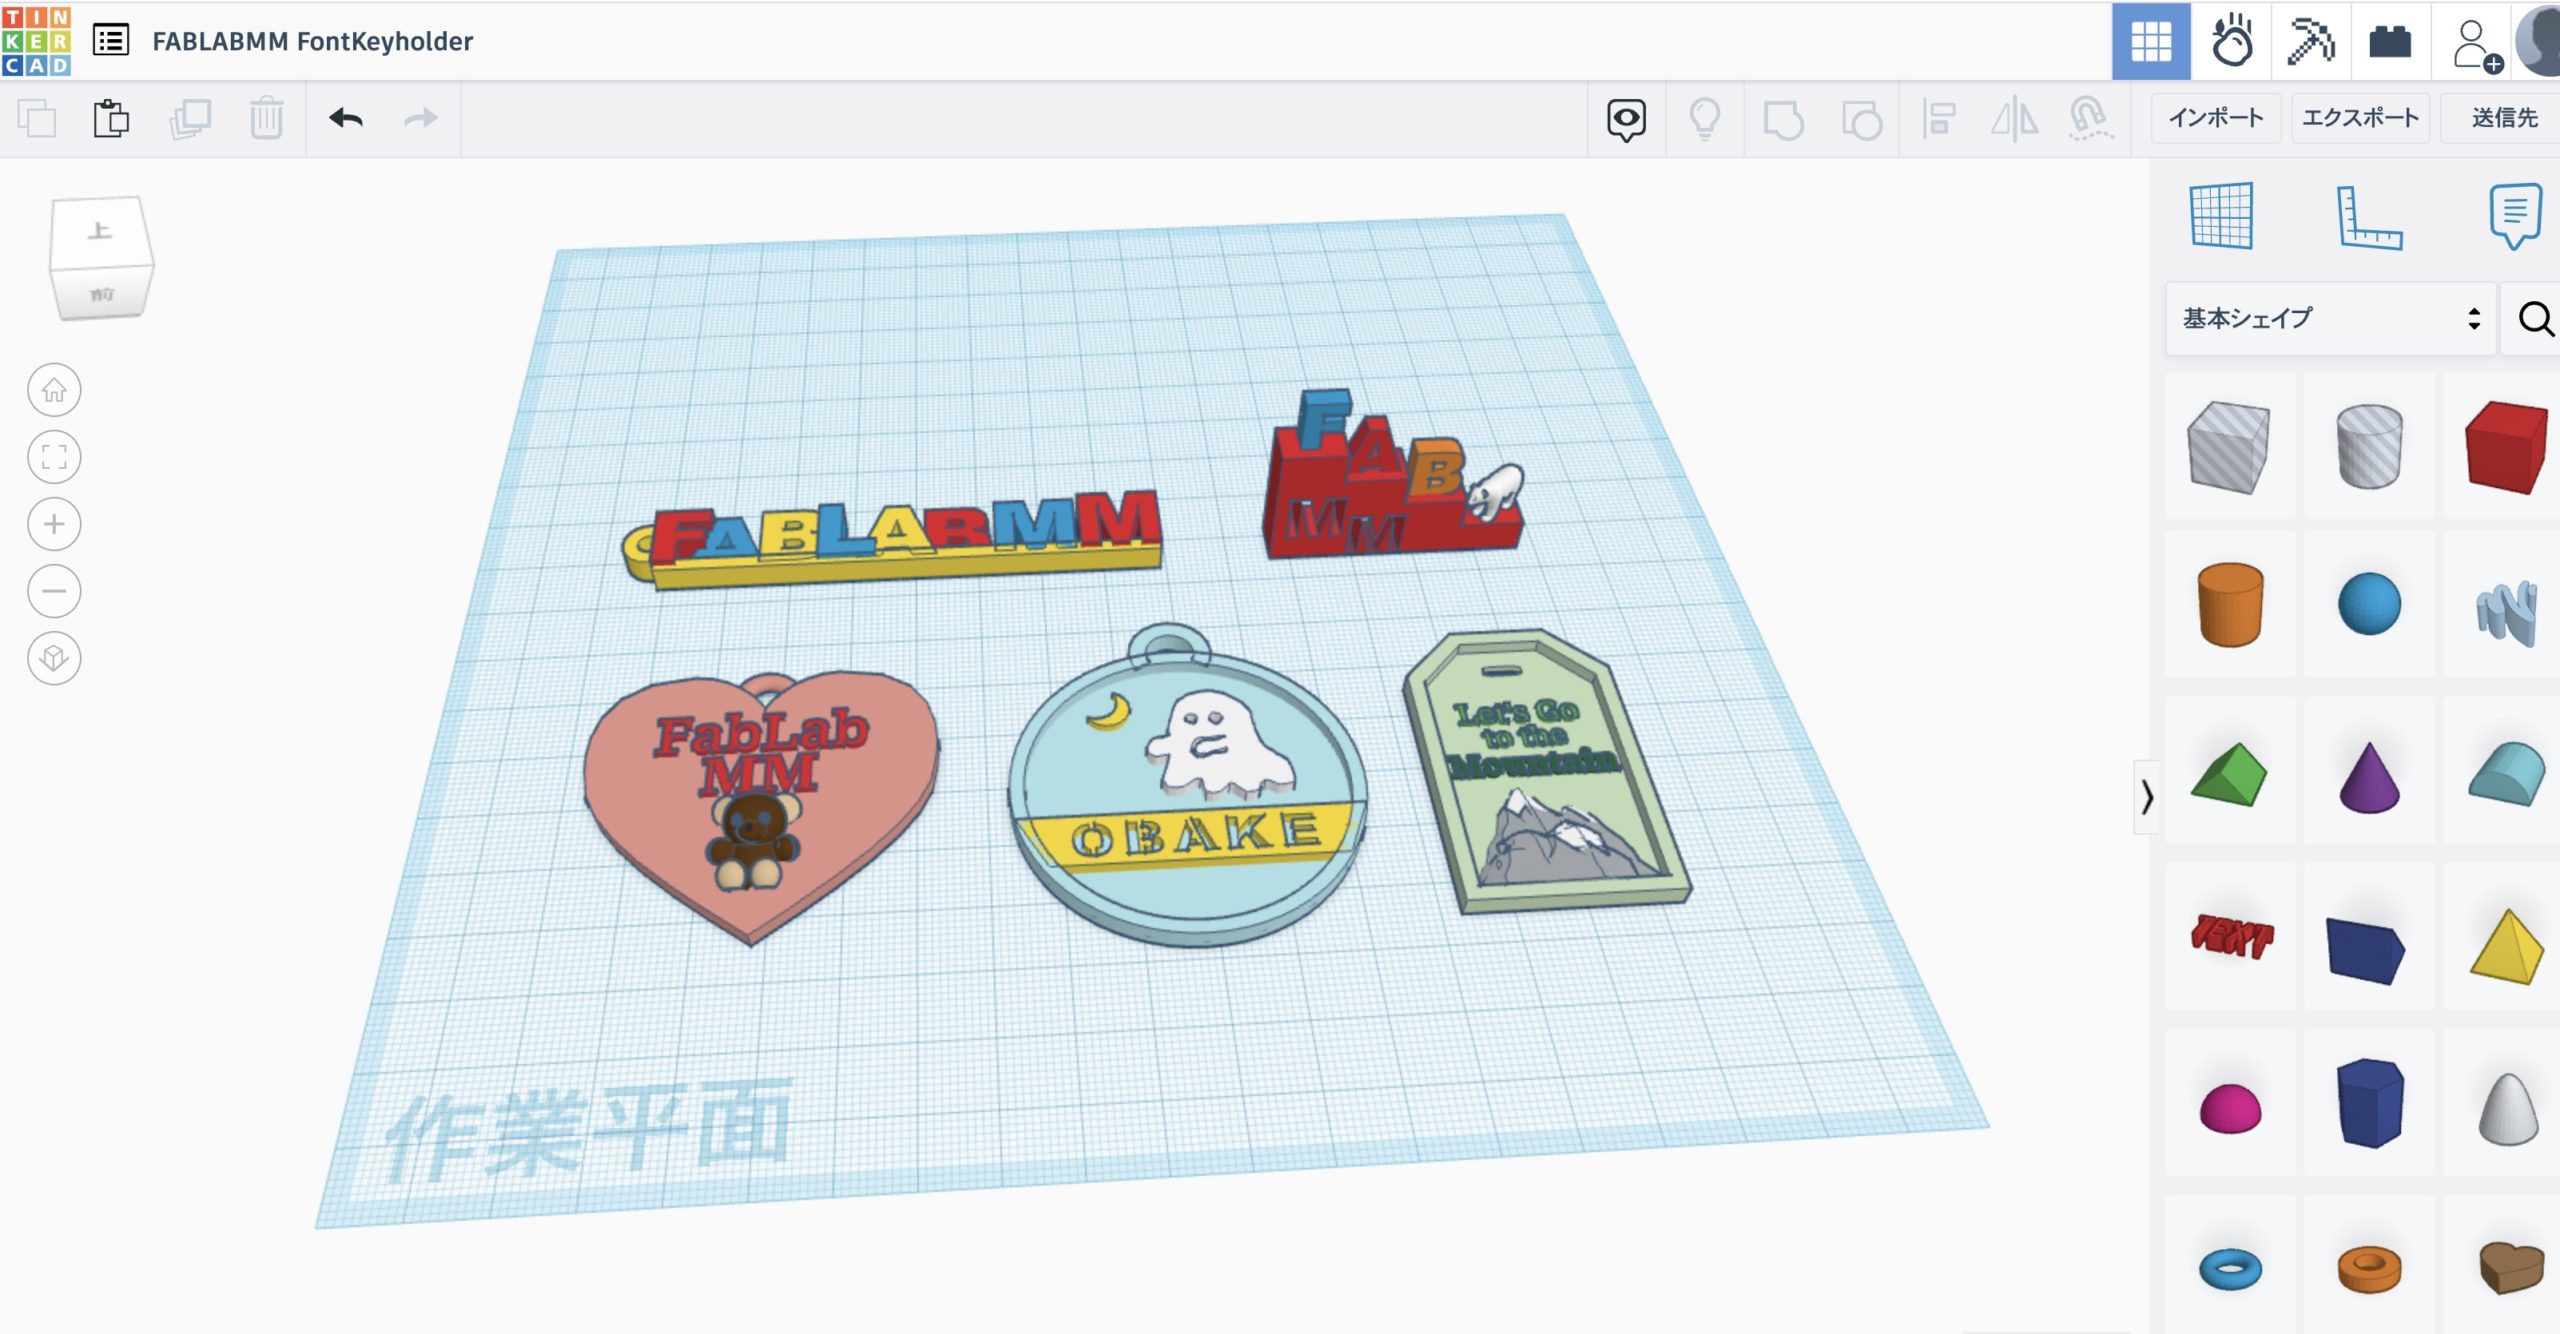Screen dimensions: 2560x1334
Task: Click the エクスポート button
Action: pos(2361,117)
